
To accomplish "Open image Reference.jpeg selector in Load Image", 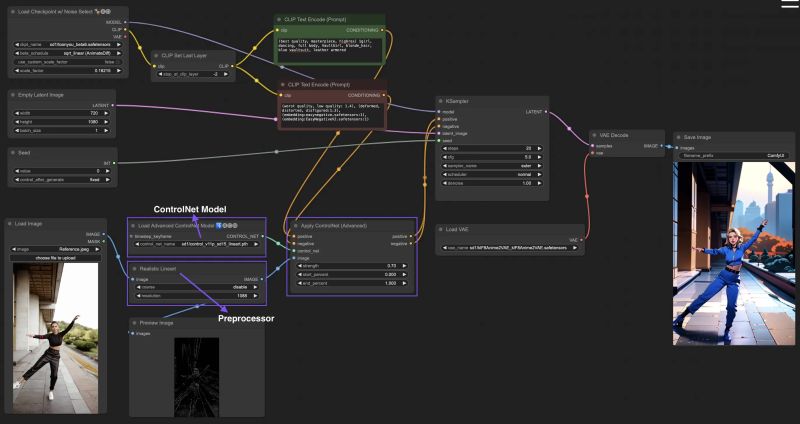I will pyautogui.click(x=56, y=250).
